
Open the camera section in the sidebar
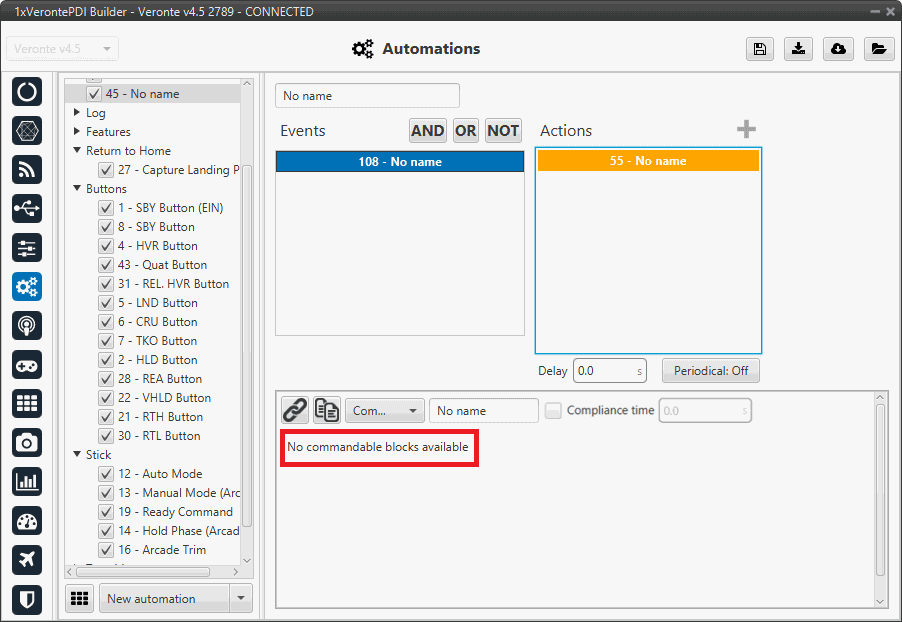tap(27, 442)
